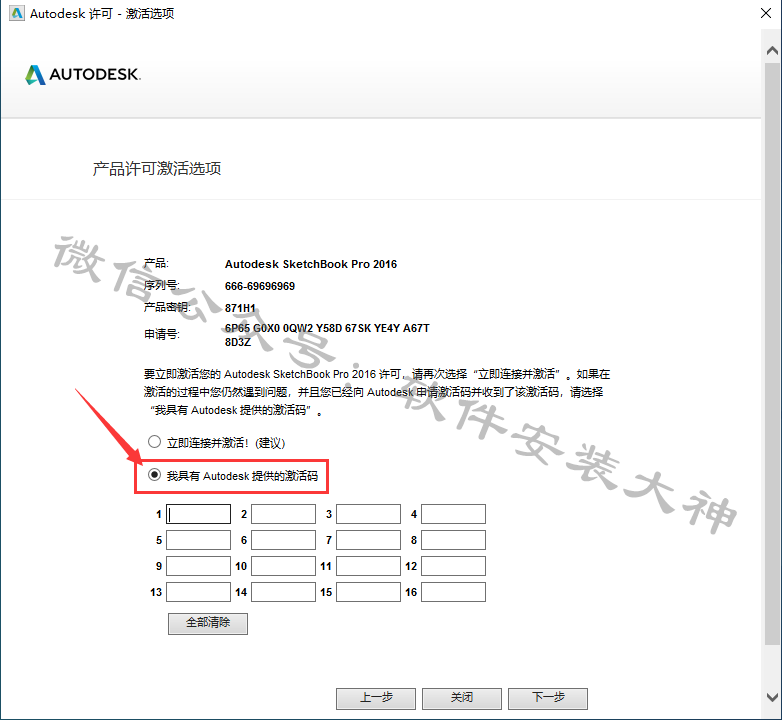The width and height of the screenshot is (782, 720).
Task: Click the 序列号 label
Action: (162, 285)
